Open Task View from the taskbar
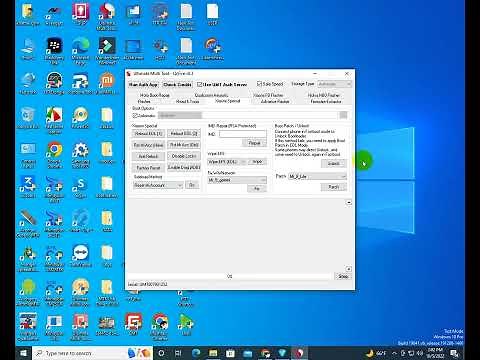 click(178, 353)
